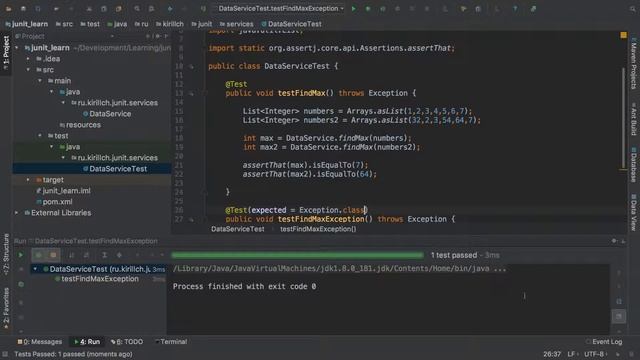
Task: Click the Copy toolbar icon
Action: (x=104, y=9)
